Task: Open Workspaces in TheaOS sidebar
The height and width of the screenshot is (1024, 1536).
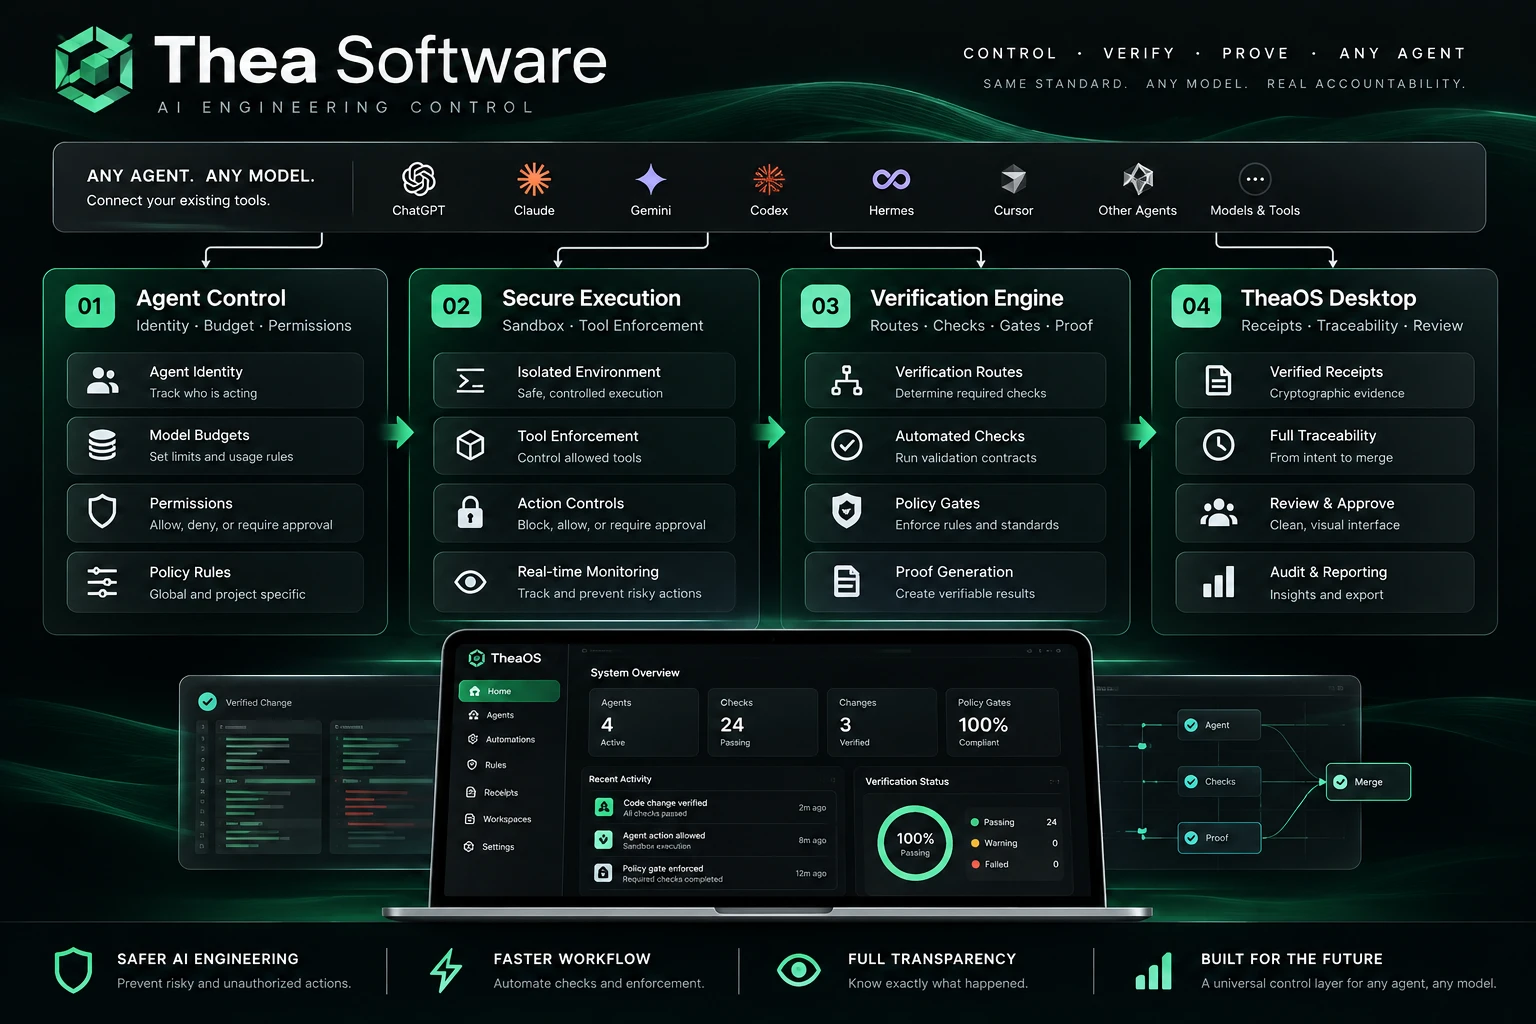Action: pos(509,819)
